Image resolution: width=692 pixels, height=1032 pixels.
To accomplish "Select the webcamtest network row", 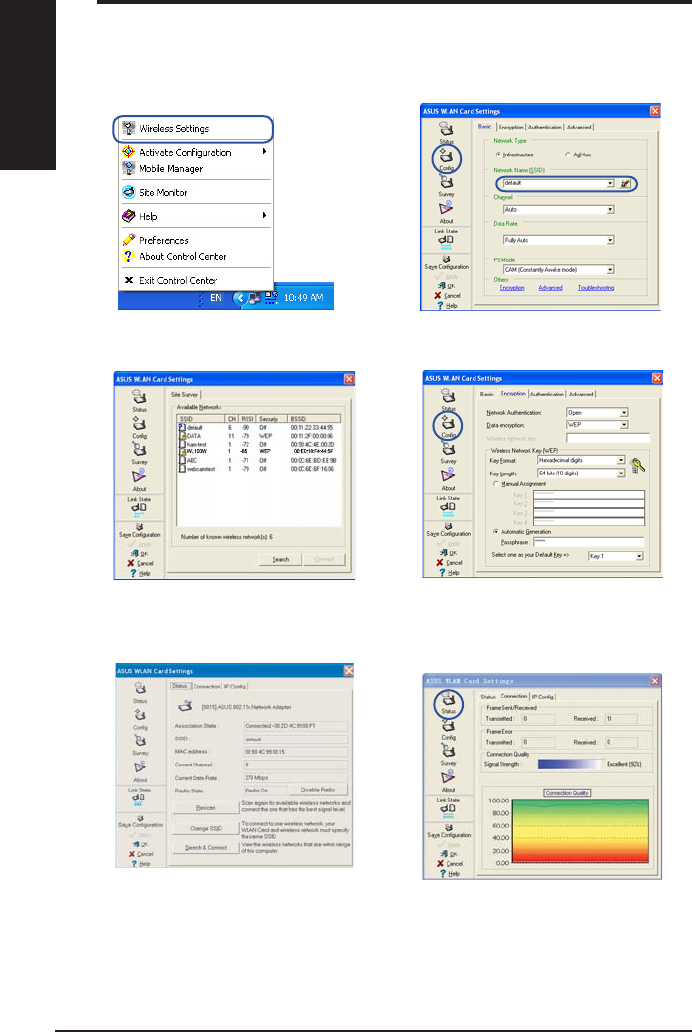I will 259,469.
